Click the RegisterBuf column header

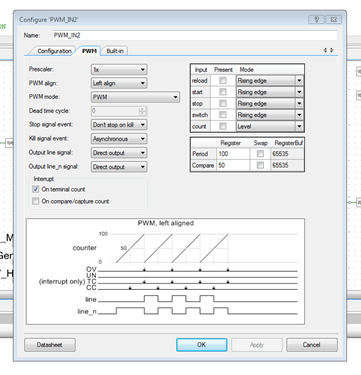point(288,143)
